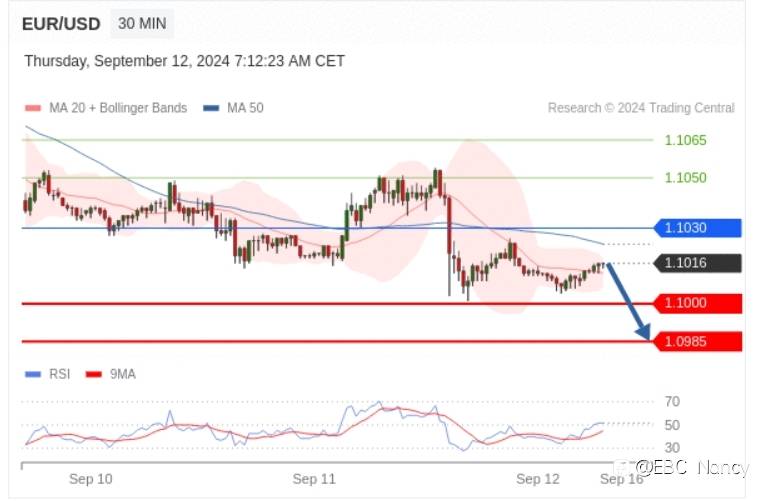Click the 'MA 20 + Bollinger Bands' legend label
The width and height of the screenshot is (759, 501).
(x=118, y=107)
